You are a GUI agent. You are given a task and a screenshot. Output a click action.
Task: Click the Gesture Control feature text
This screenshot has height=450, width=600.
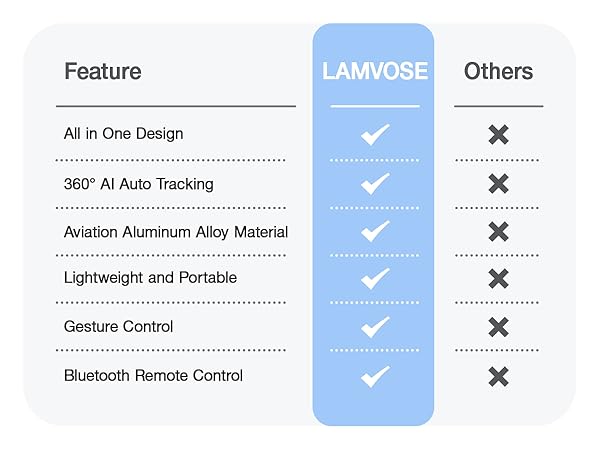118,327
